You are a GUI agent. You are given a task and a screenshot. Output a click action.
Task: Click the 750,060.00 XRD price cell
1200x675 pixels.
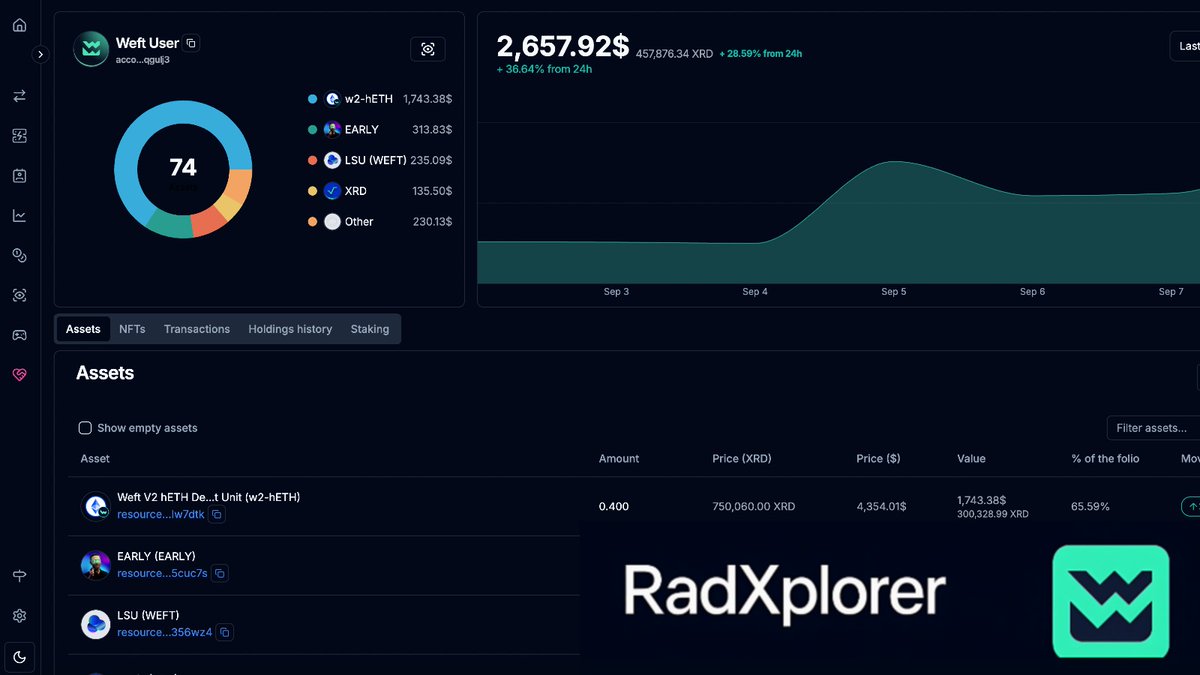pos(754,507)
